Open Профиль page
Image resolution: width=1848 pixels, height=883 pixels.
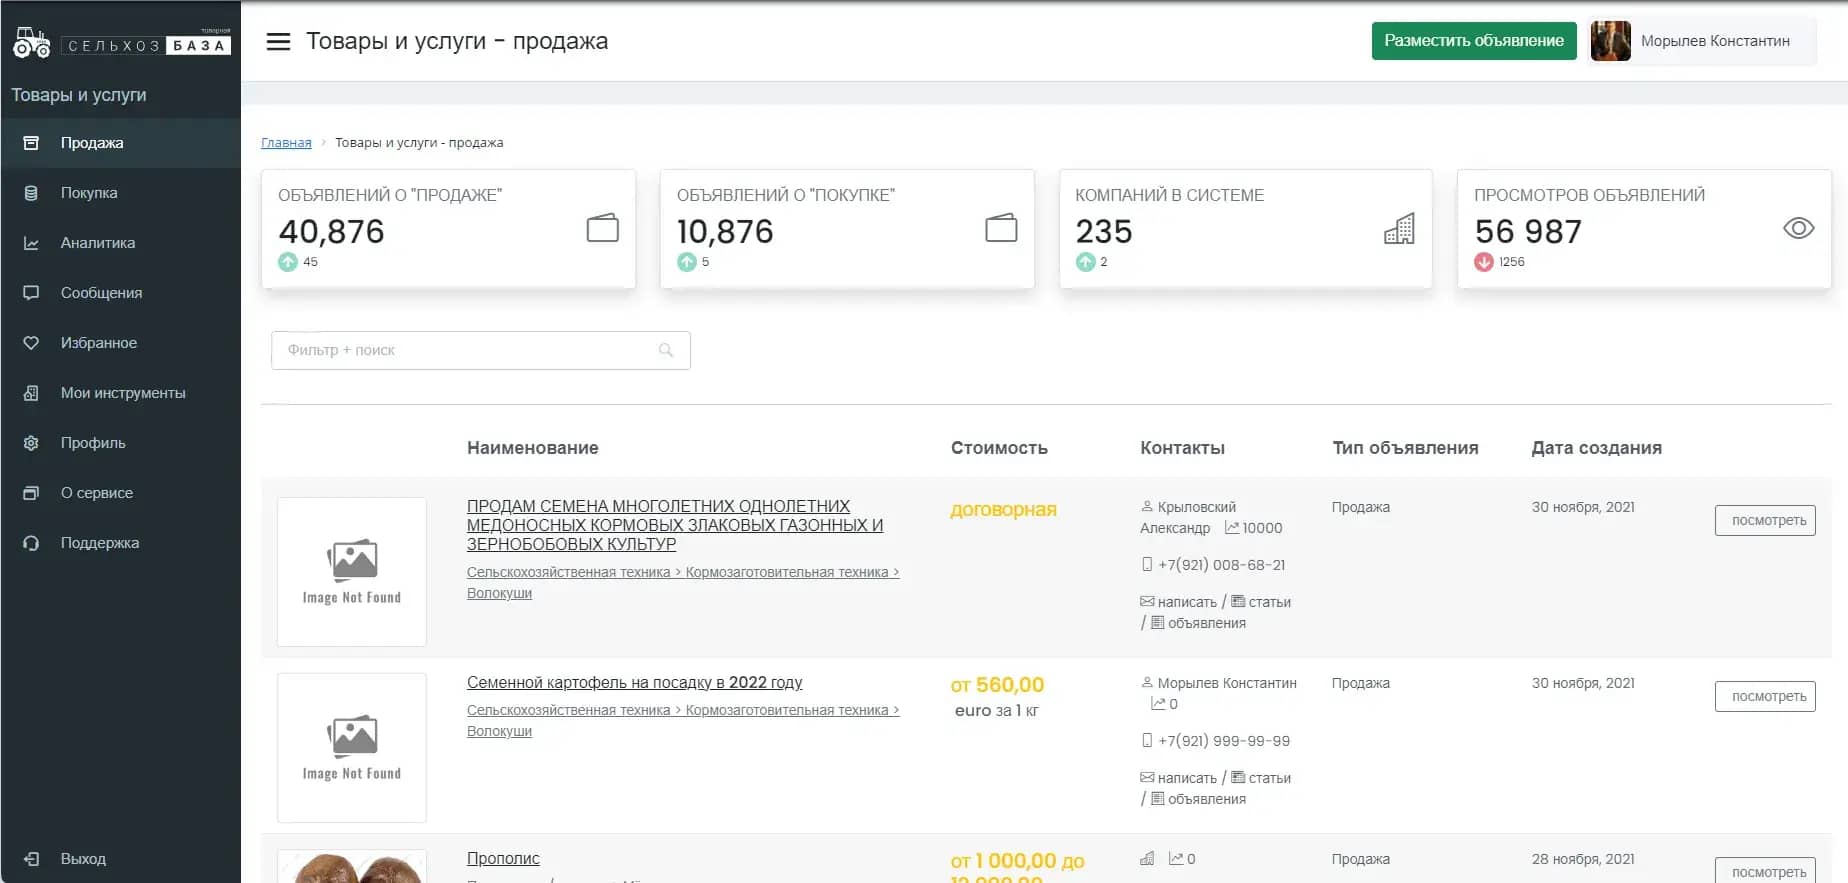120,443
